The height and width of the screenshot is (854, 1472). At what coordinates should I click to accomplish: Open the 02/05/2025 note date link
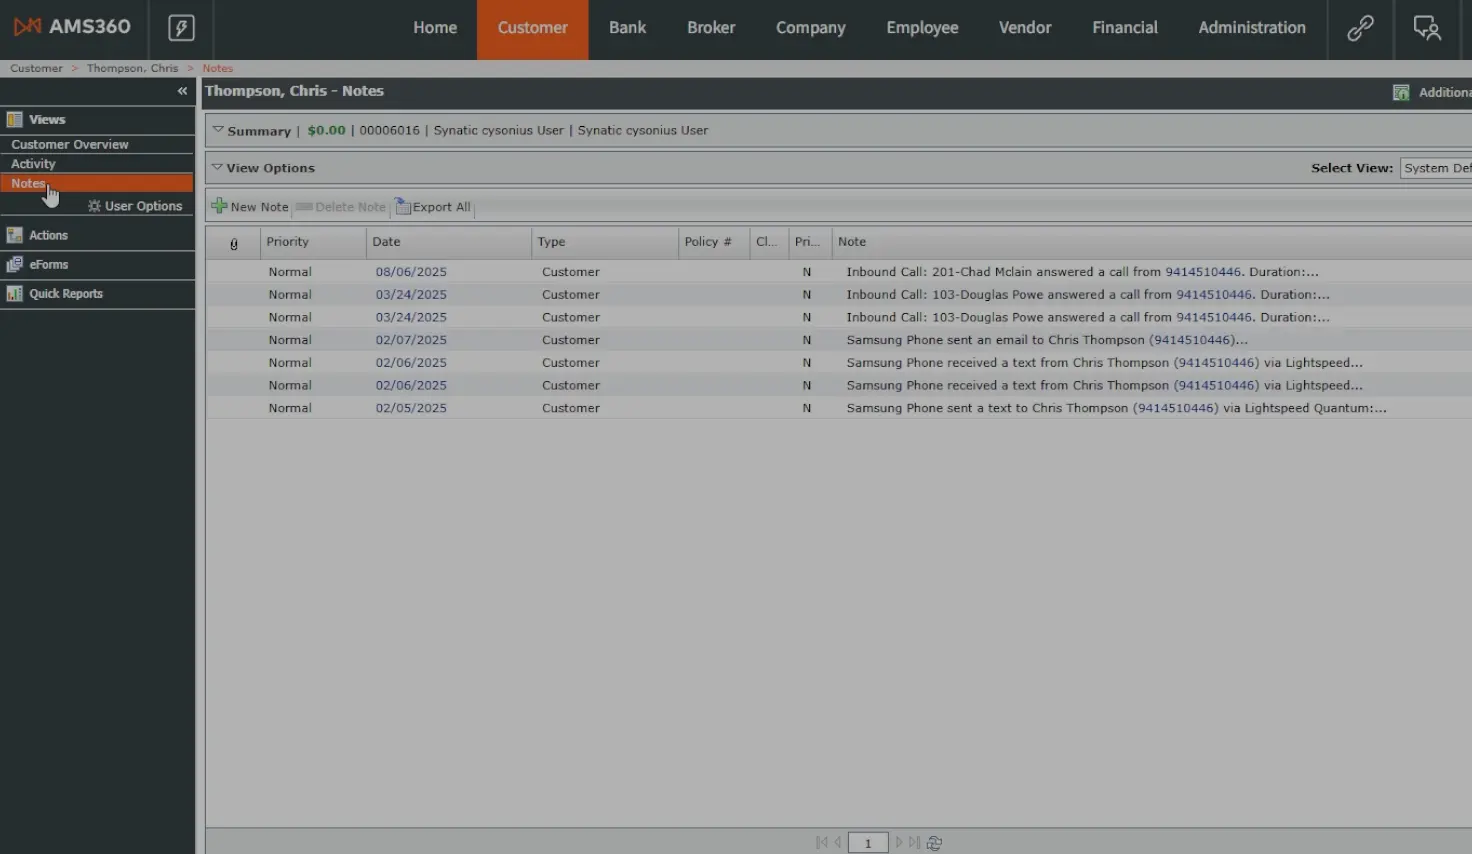click(411, 408)
